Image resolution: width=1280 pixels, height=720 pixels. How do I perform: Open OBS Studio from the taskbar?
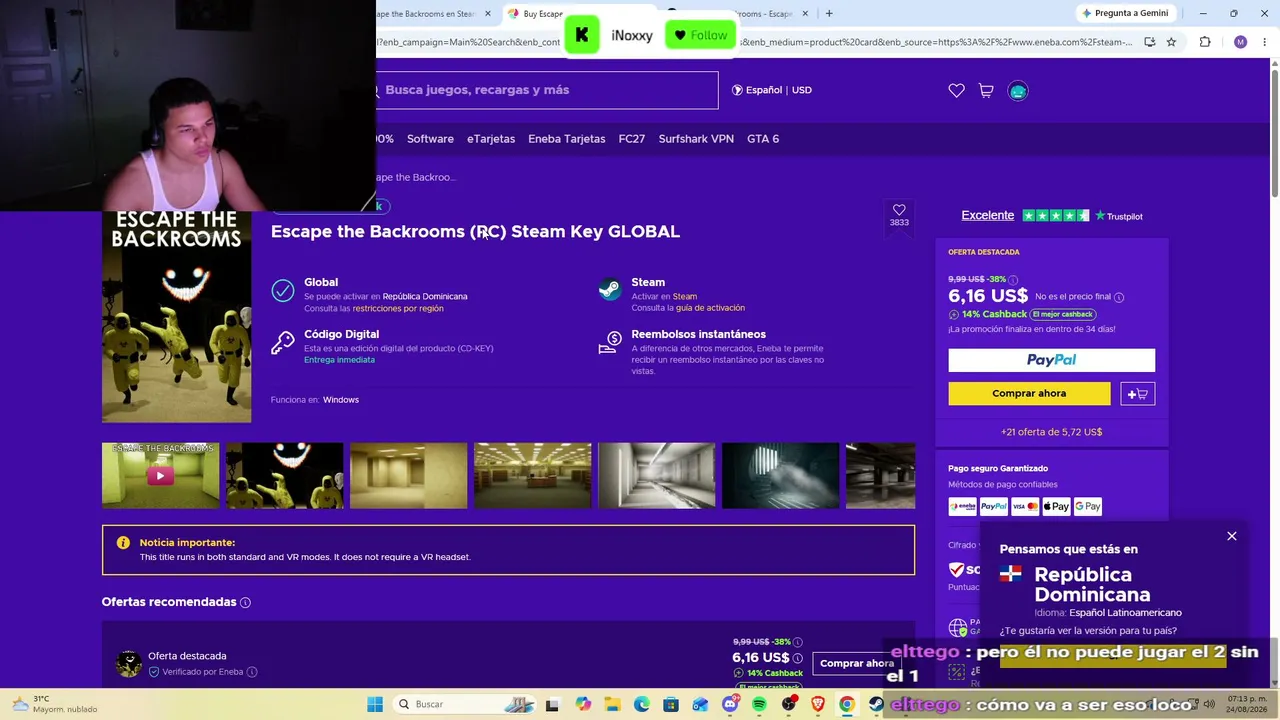(789, 704)
